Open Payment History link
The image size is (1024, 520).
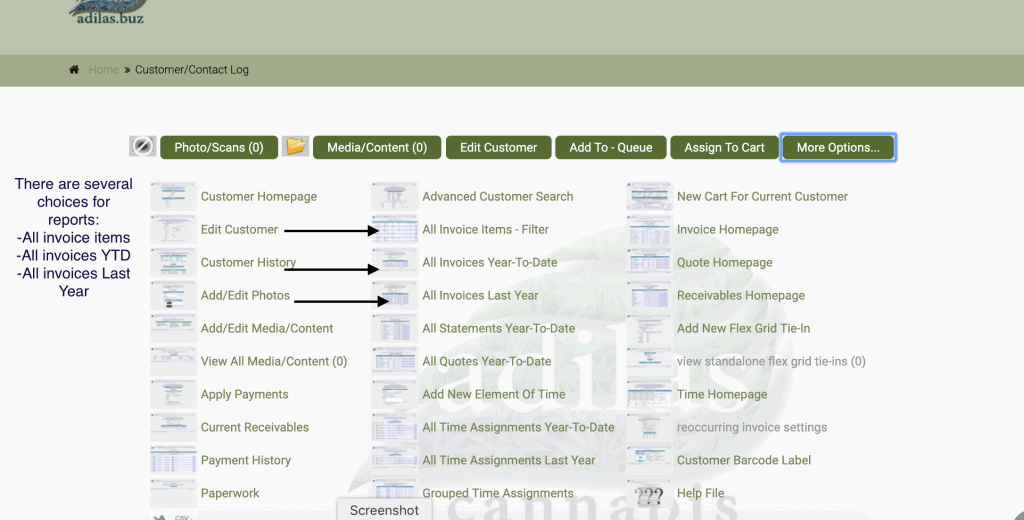click(246, 461)
